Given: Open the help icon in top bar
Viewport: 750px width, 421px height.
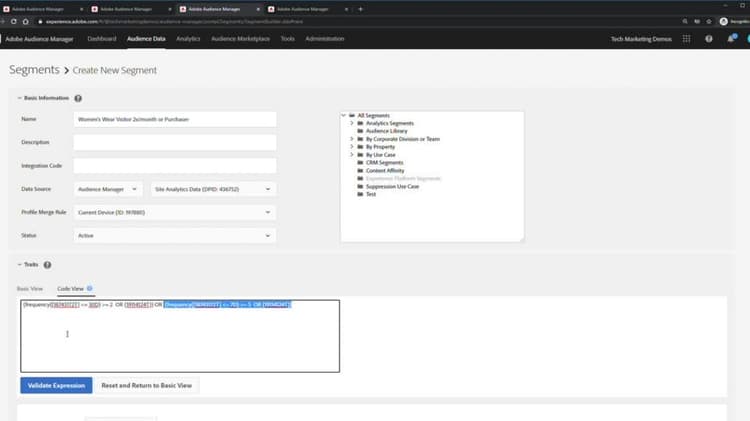Looking at the screenshot, I should click(709, 39).
